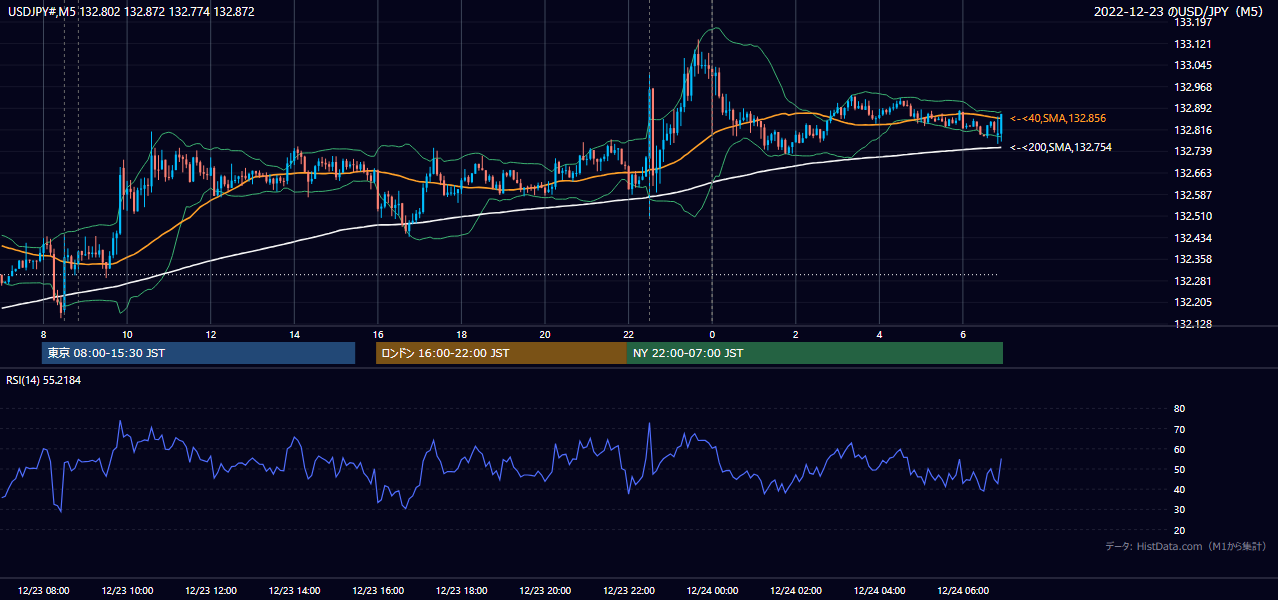Click the bottom date label 12/24 00:00

click(712, 591)
